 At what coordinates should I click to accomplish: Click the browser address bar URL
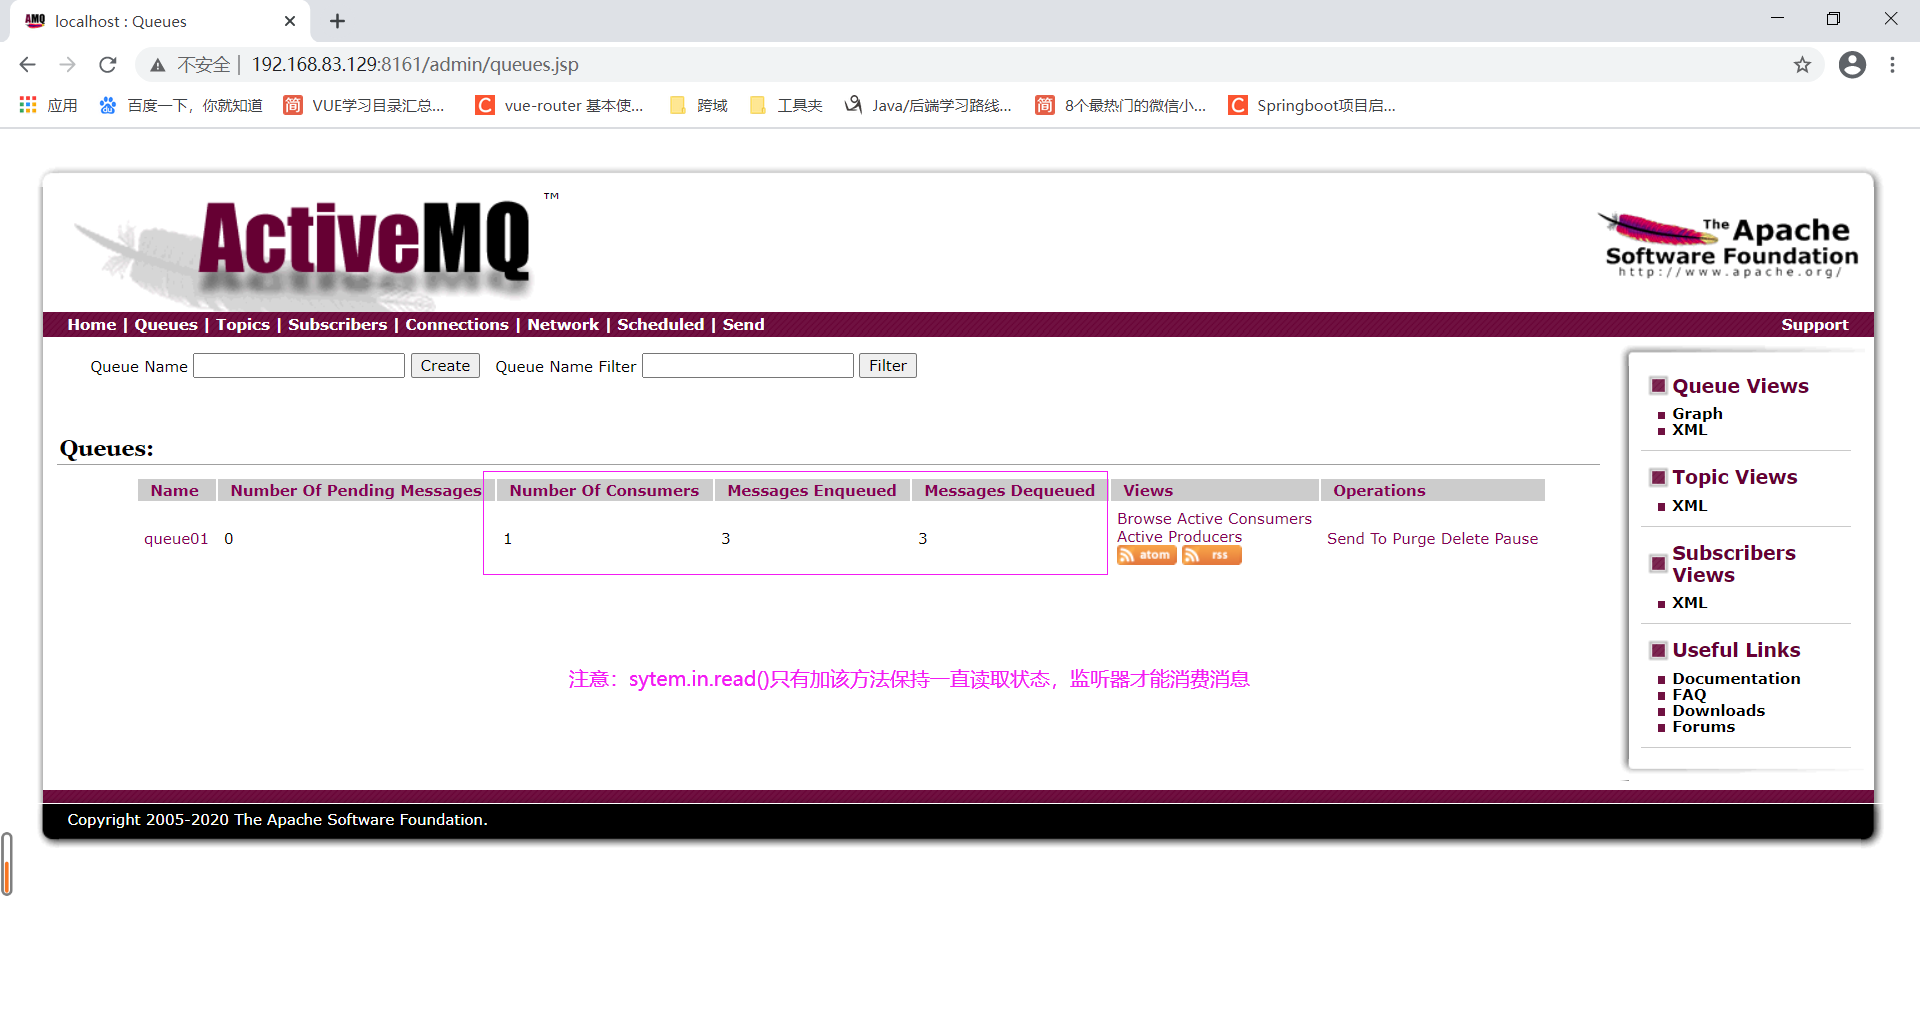pyautogui.click(x=415, y=65)
